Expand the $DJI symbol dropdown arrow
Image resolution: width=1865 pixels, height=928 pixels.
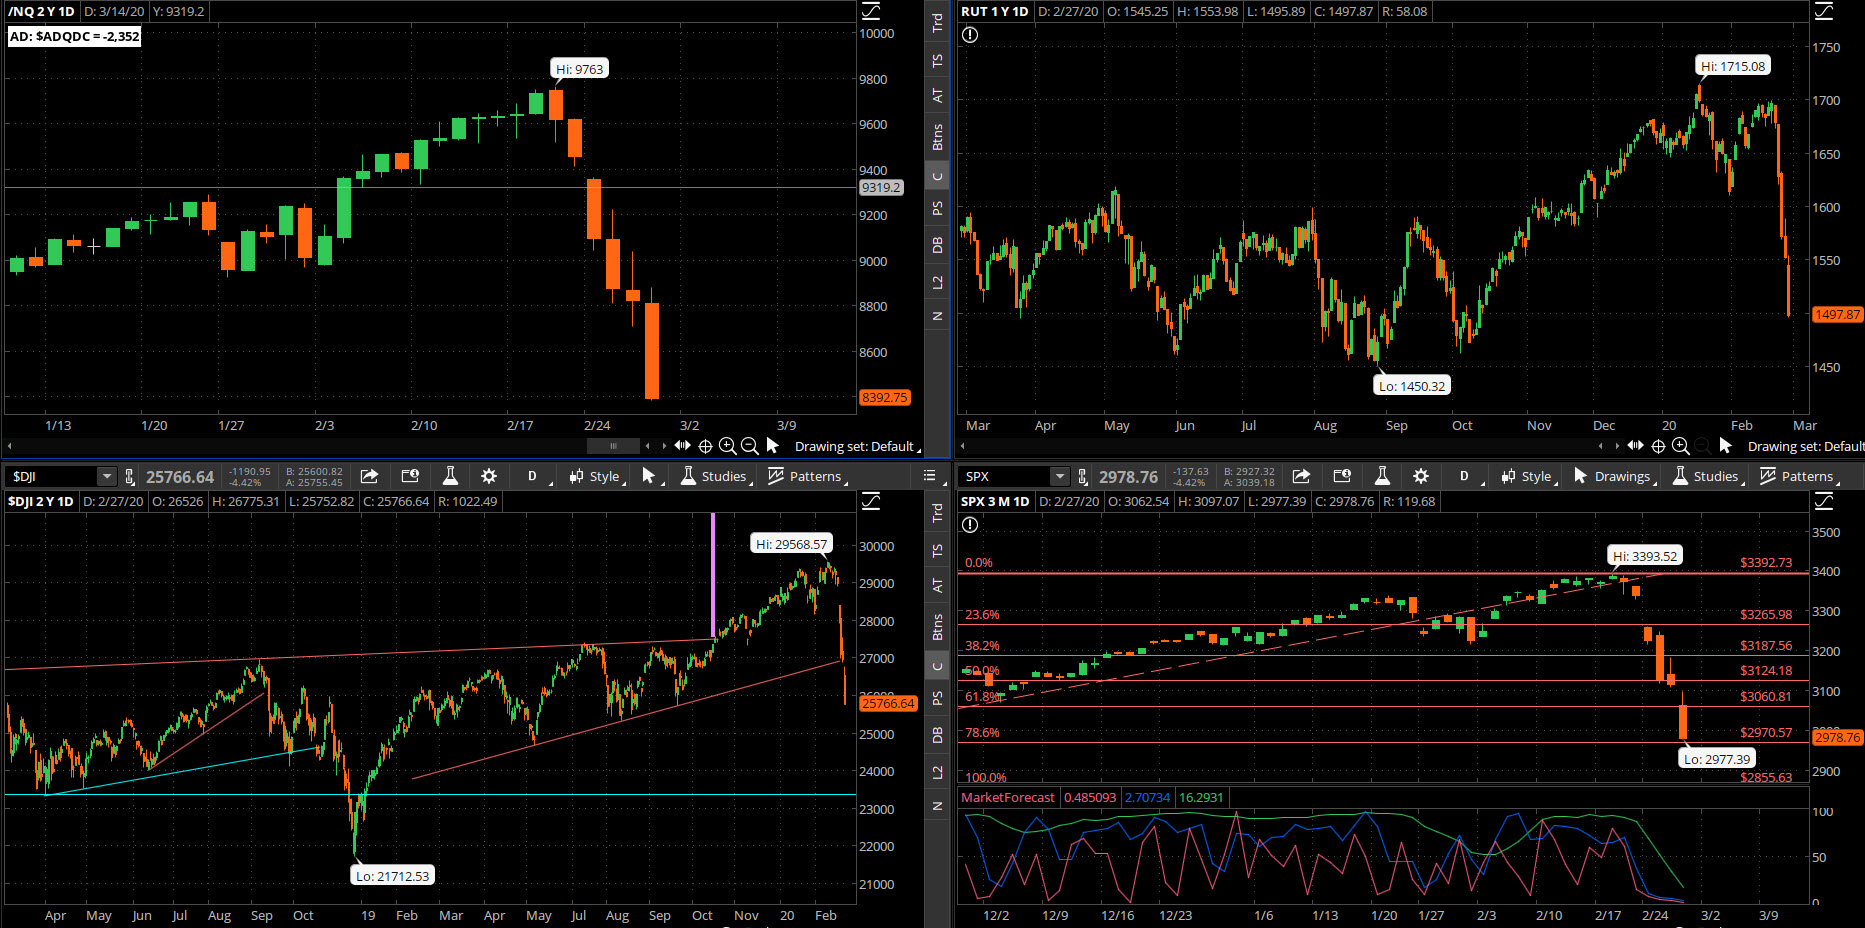click(x=106, y=477)
